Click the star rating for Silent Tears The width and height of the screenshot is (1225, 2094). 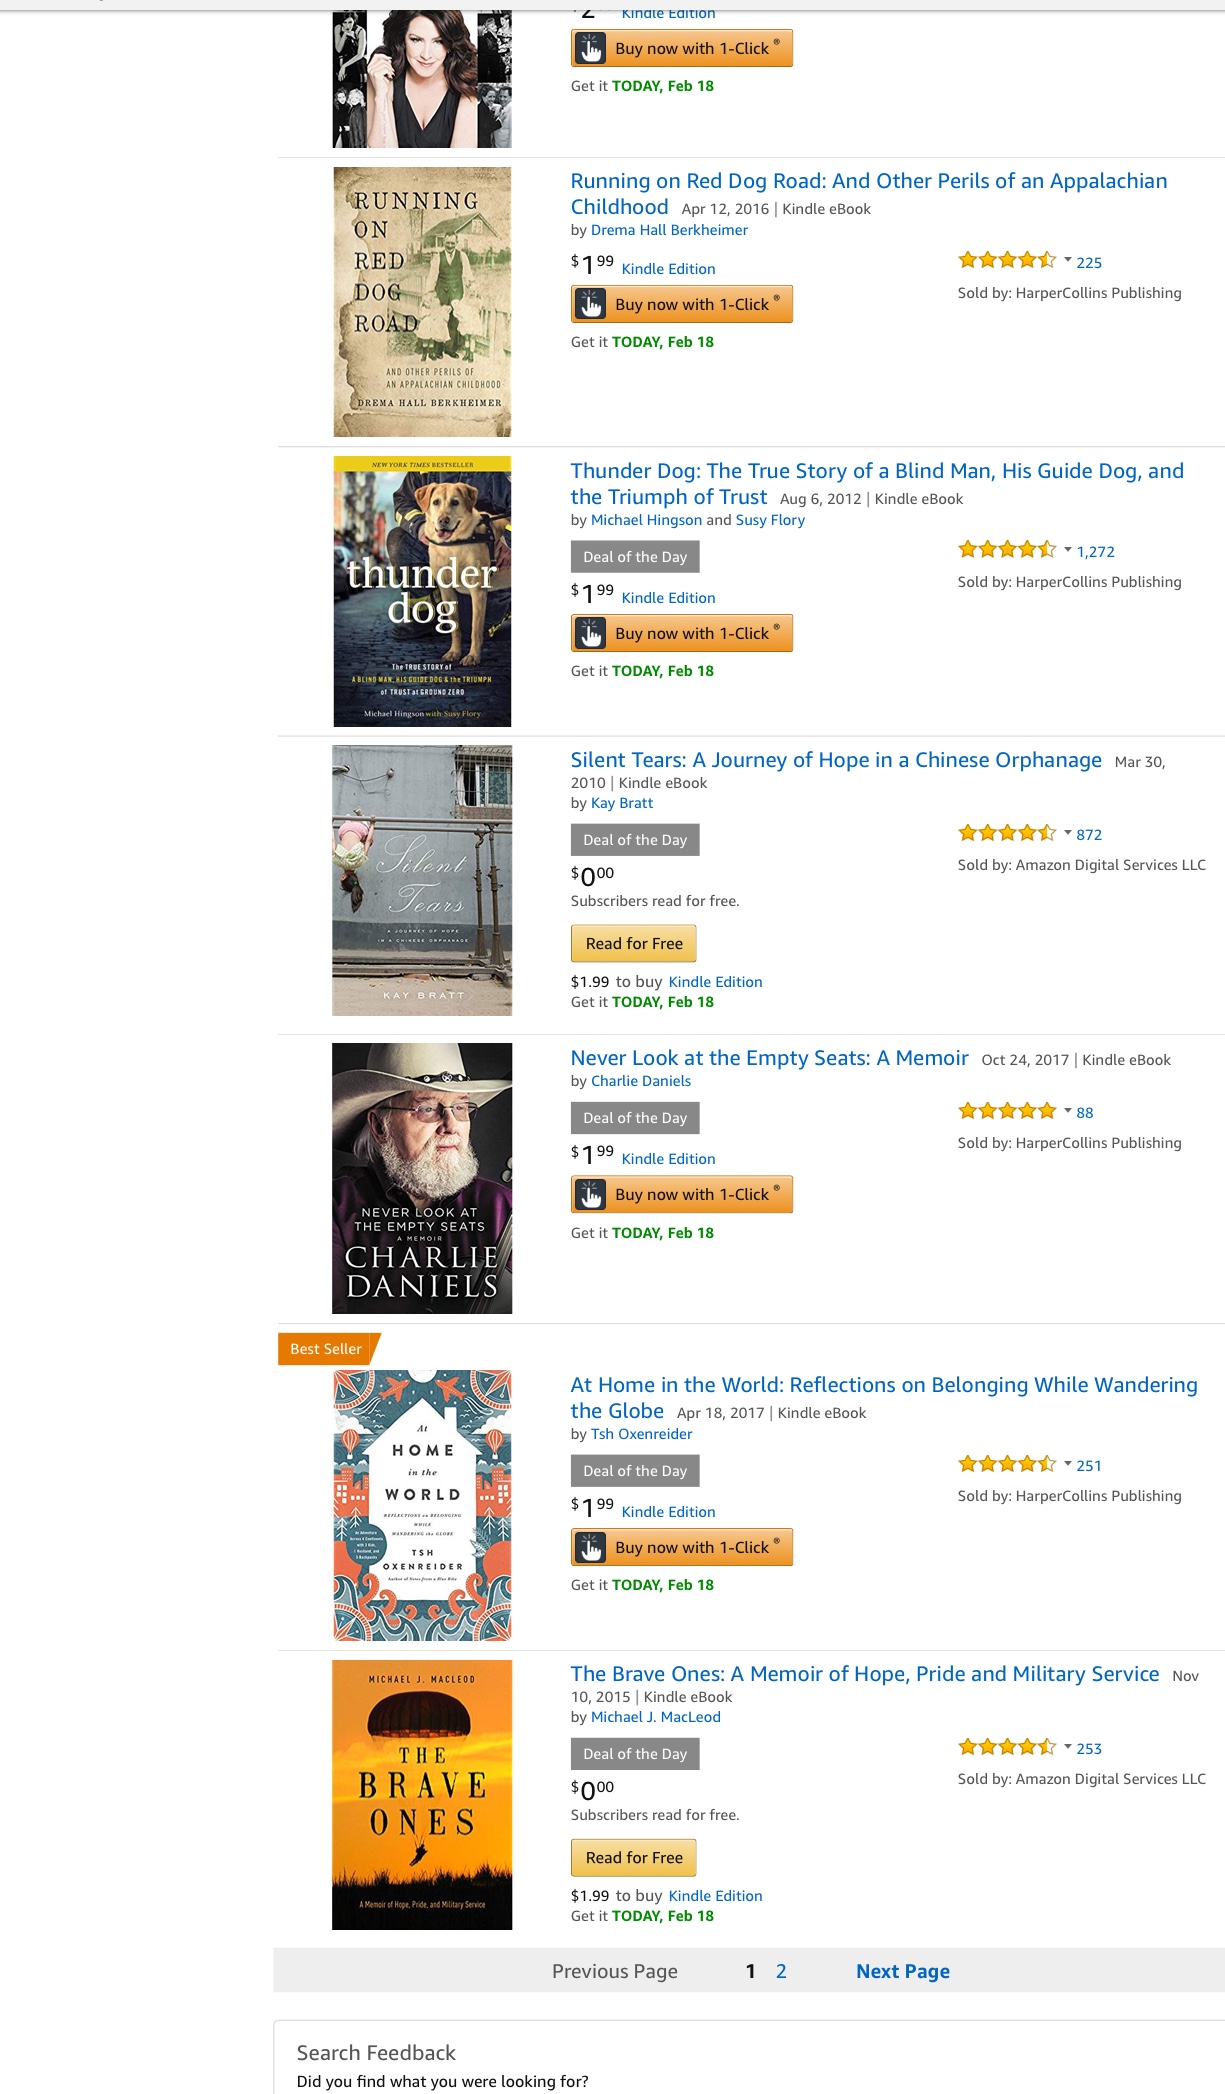(1006, 833)
